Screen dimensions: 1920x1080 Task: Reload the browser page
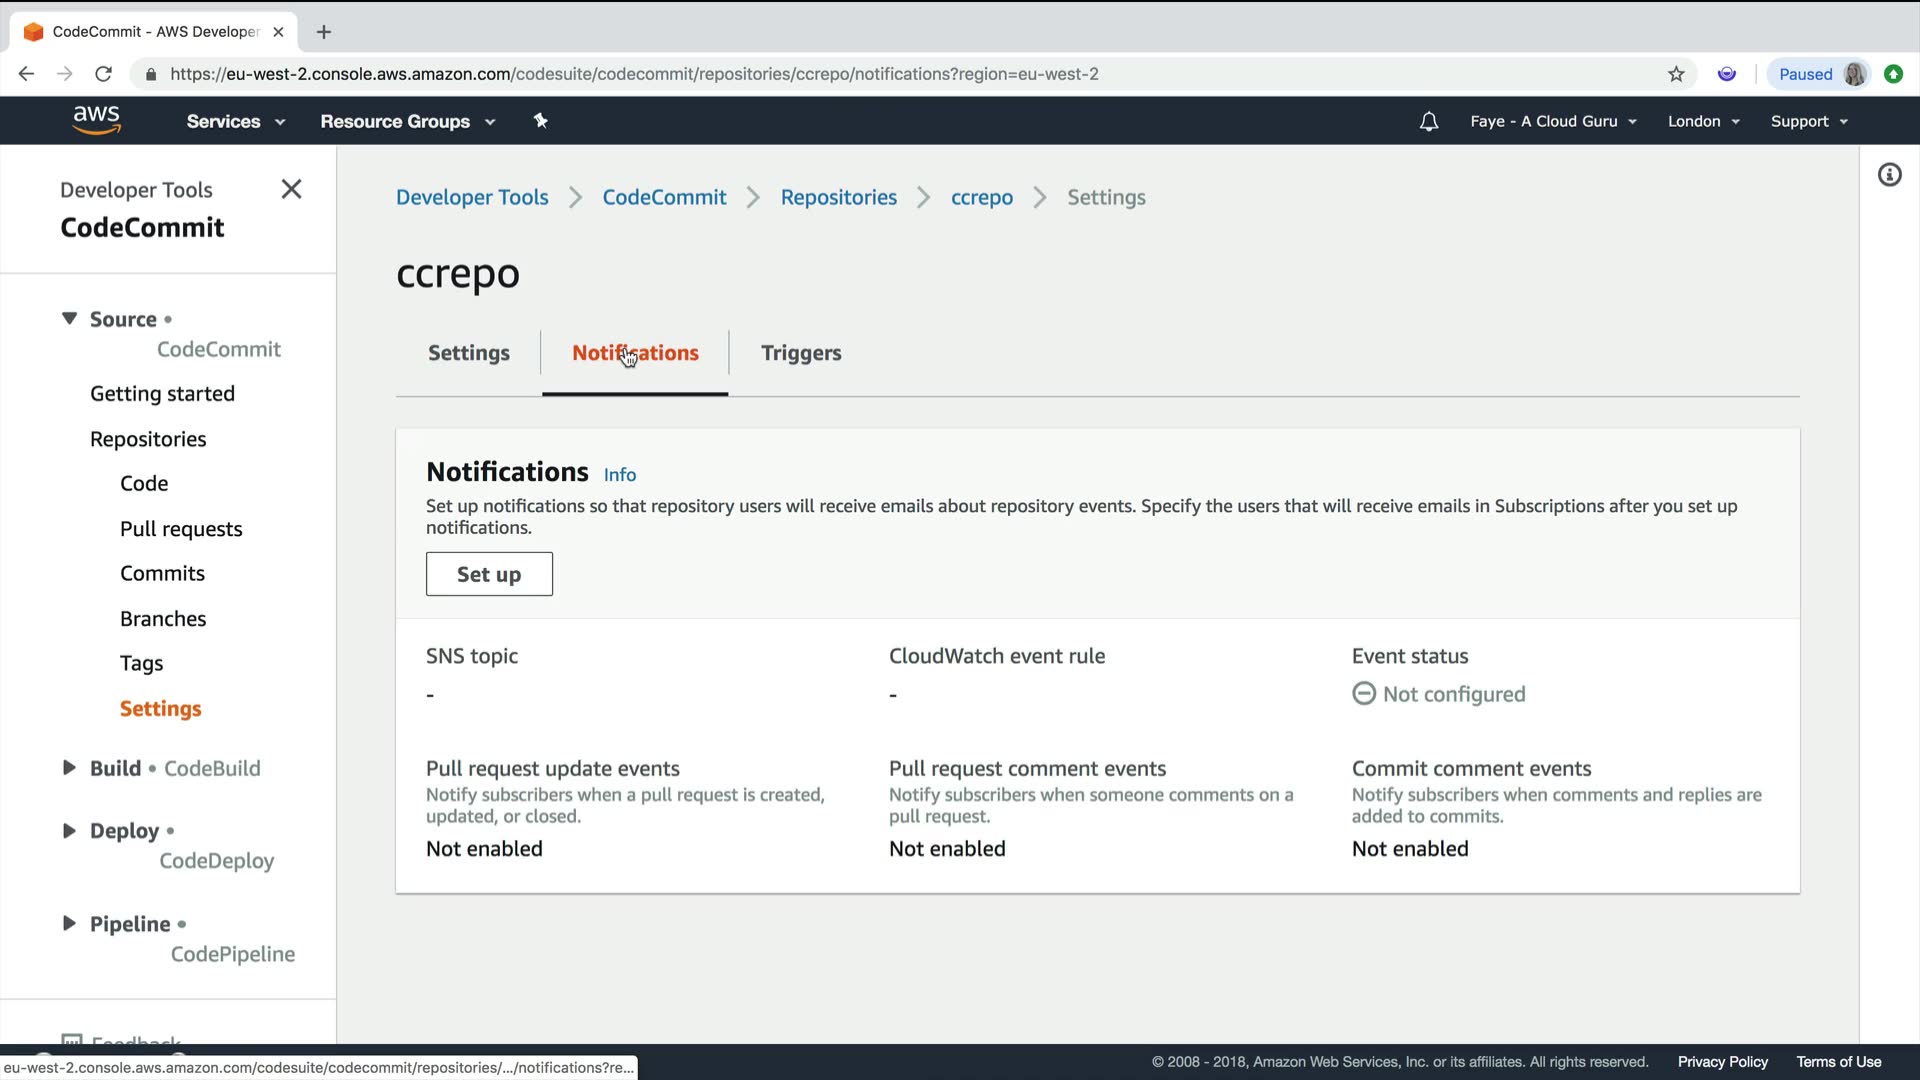[x=103, y=74]
